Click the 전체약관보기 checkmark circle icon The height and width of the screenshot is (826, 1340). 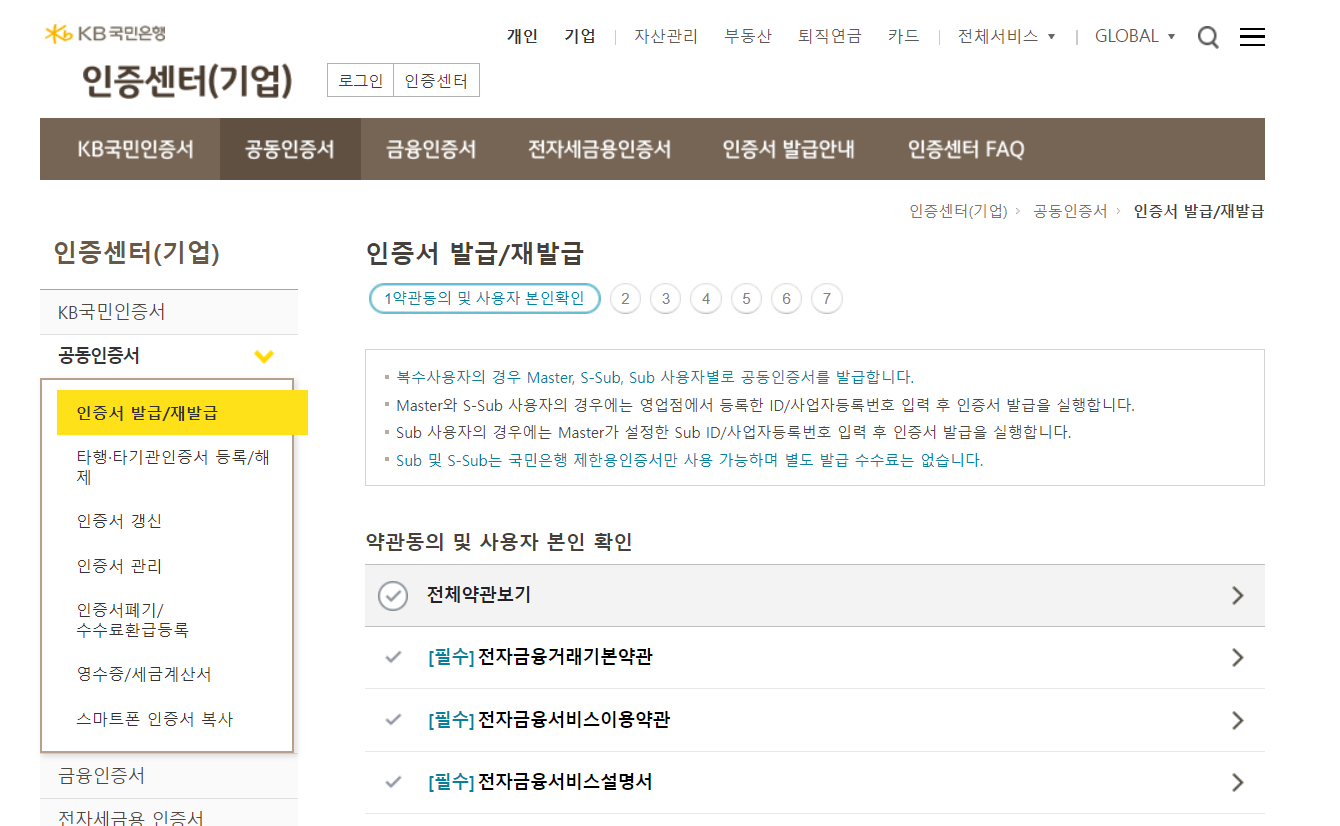tap(393, 594)
